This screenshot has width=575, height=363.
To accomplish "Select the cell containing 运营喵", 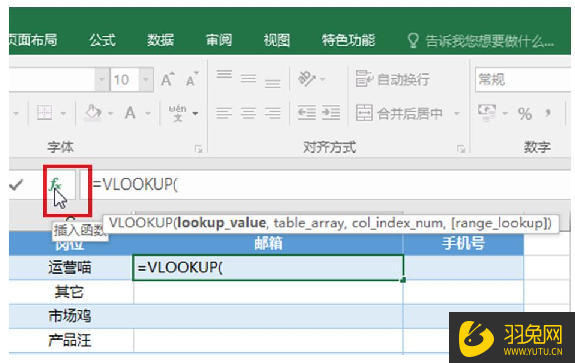I will [x=71, y=267].
